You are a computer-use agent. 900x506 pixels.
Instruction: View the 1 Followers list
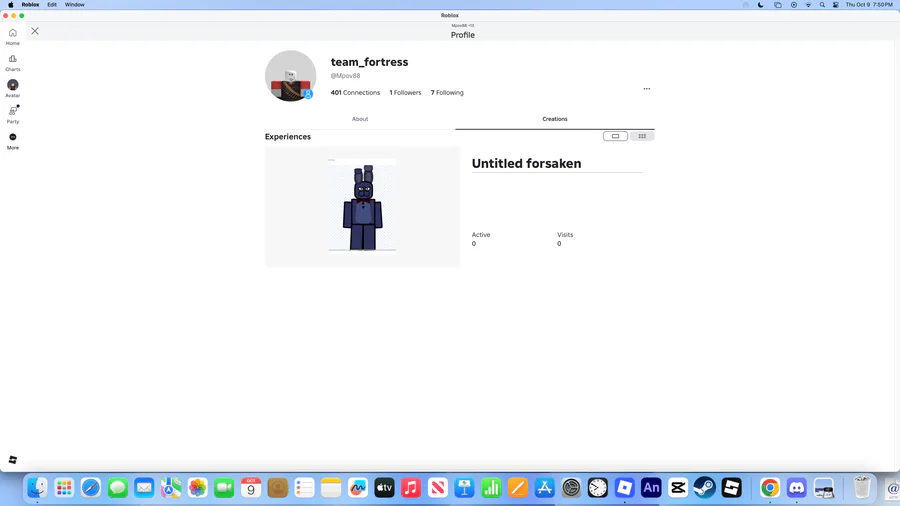click(x=405, y=92)
